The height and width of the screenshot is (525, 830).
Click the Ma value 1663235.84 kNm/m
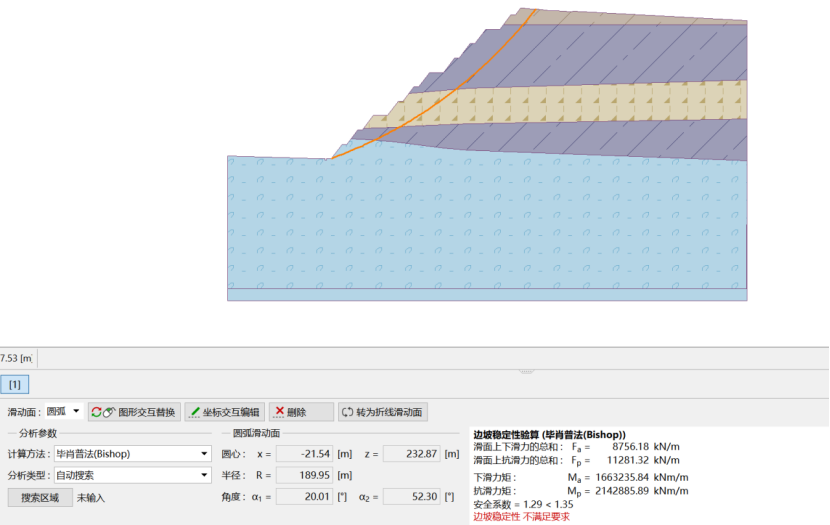click(x=642, y=477)
